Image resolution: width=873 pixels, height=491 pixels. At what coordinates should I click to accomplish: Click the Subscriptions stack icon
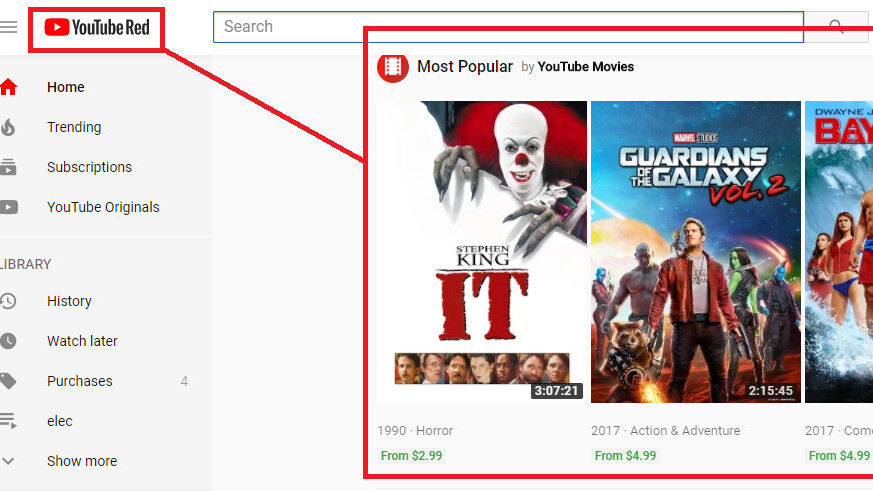8,167
